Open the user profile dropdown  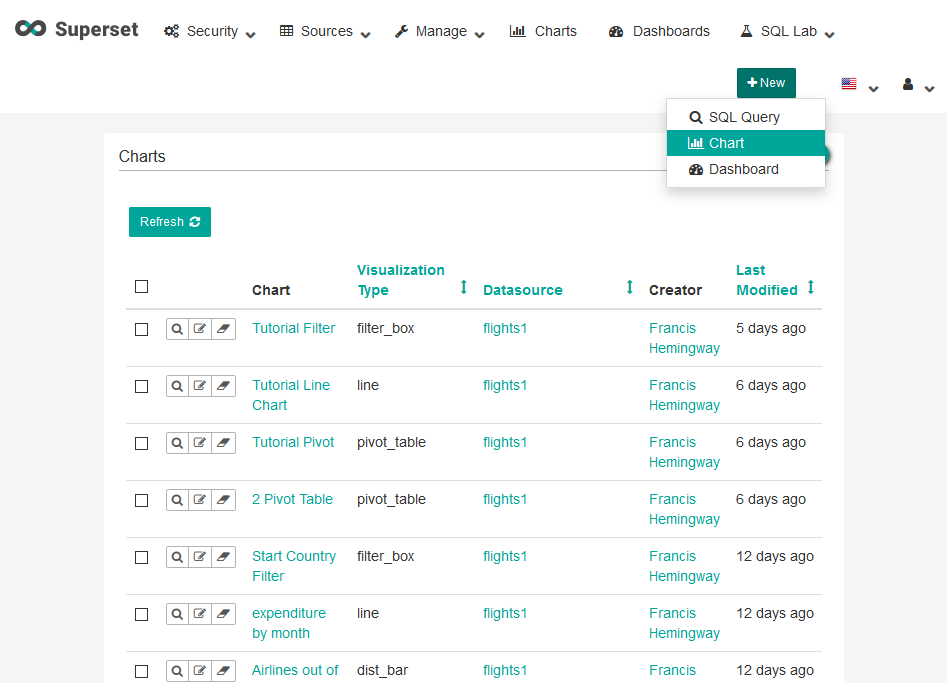pyautogui.click(x=918, y=85)
